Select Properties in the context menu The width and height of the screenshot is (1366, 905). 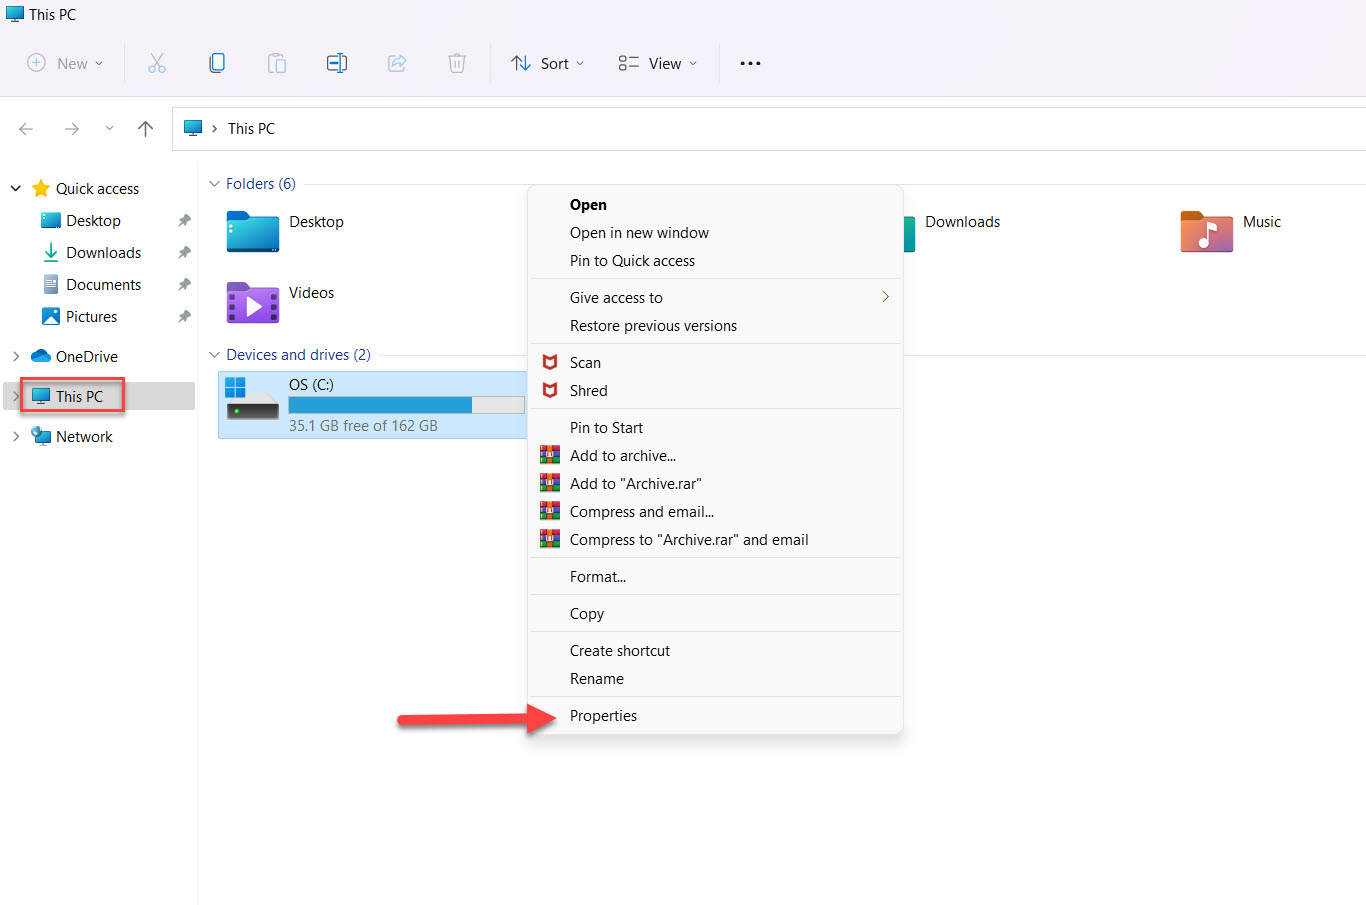(x=603, y=715)
